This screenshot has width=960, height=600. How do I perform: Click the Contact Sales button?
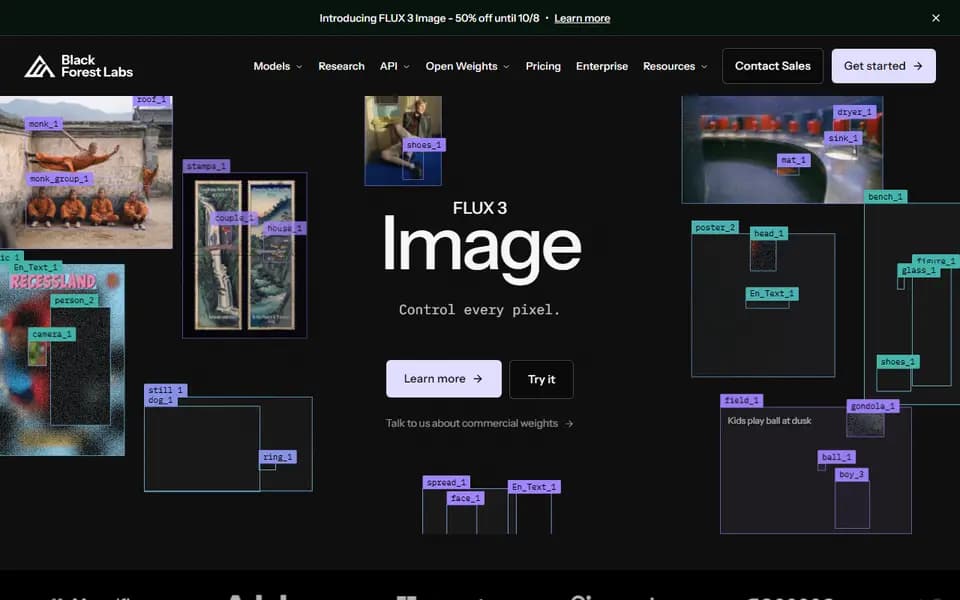[x=773, y=66]
